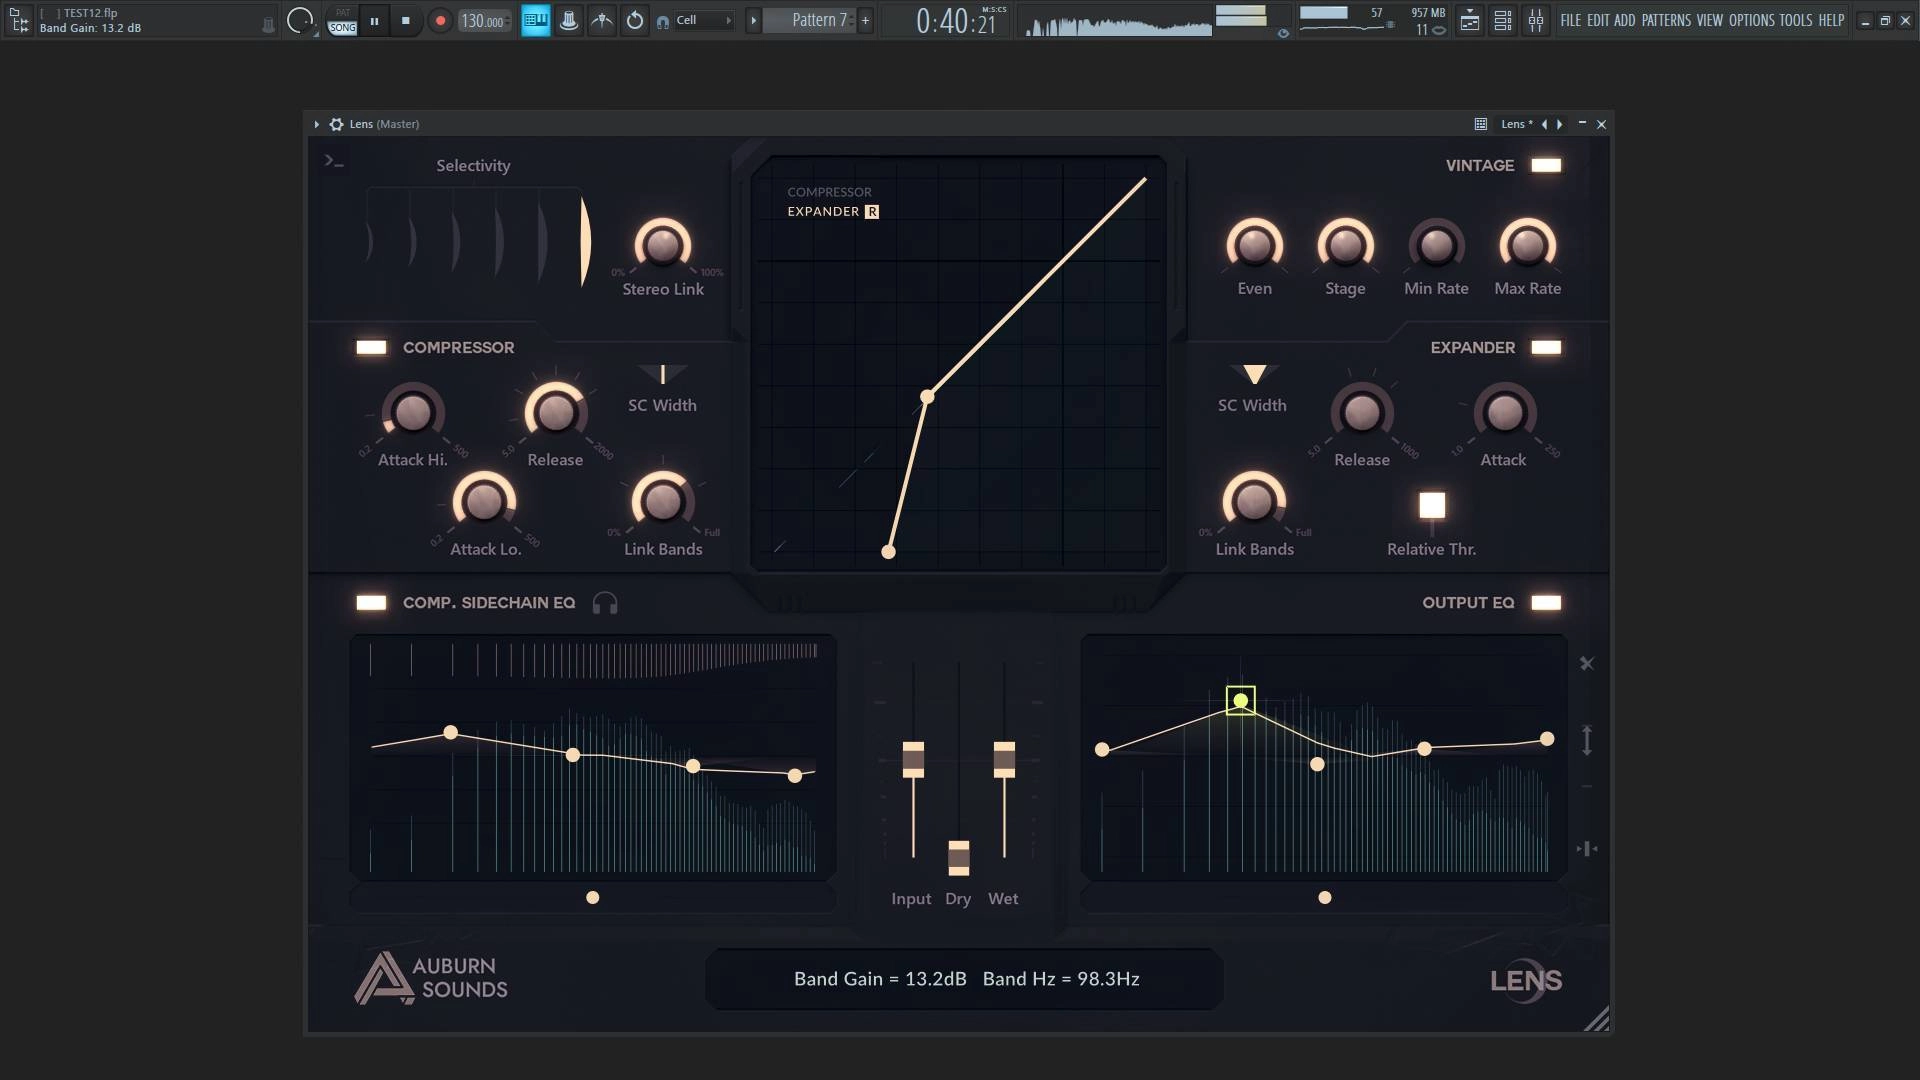
Task: Toggle the OUTPUT EQ enable switch
Action: point(1546,602)
